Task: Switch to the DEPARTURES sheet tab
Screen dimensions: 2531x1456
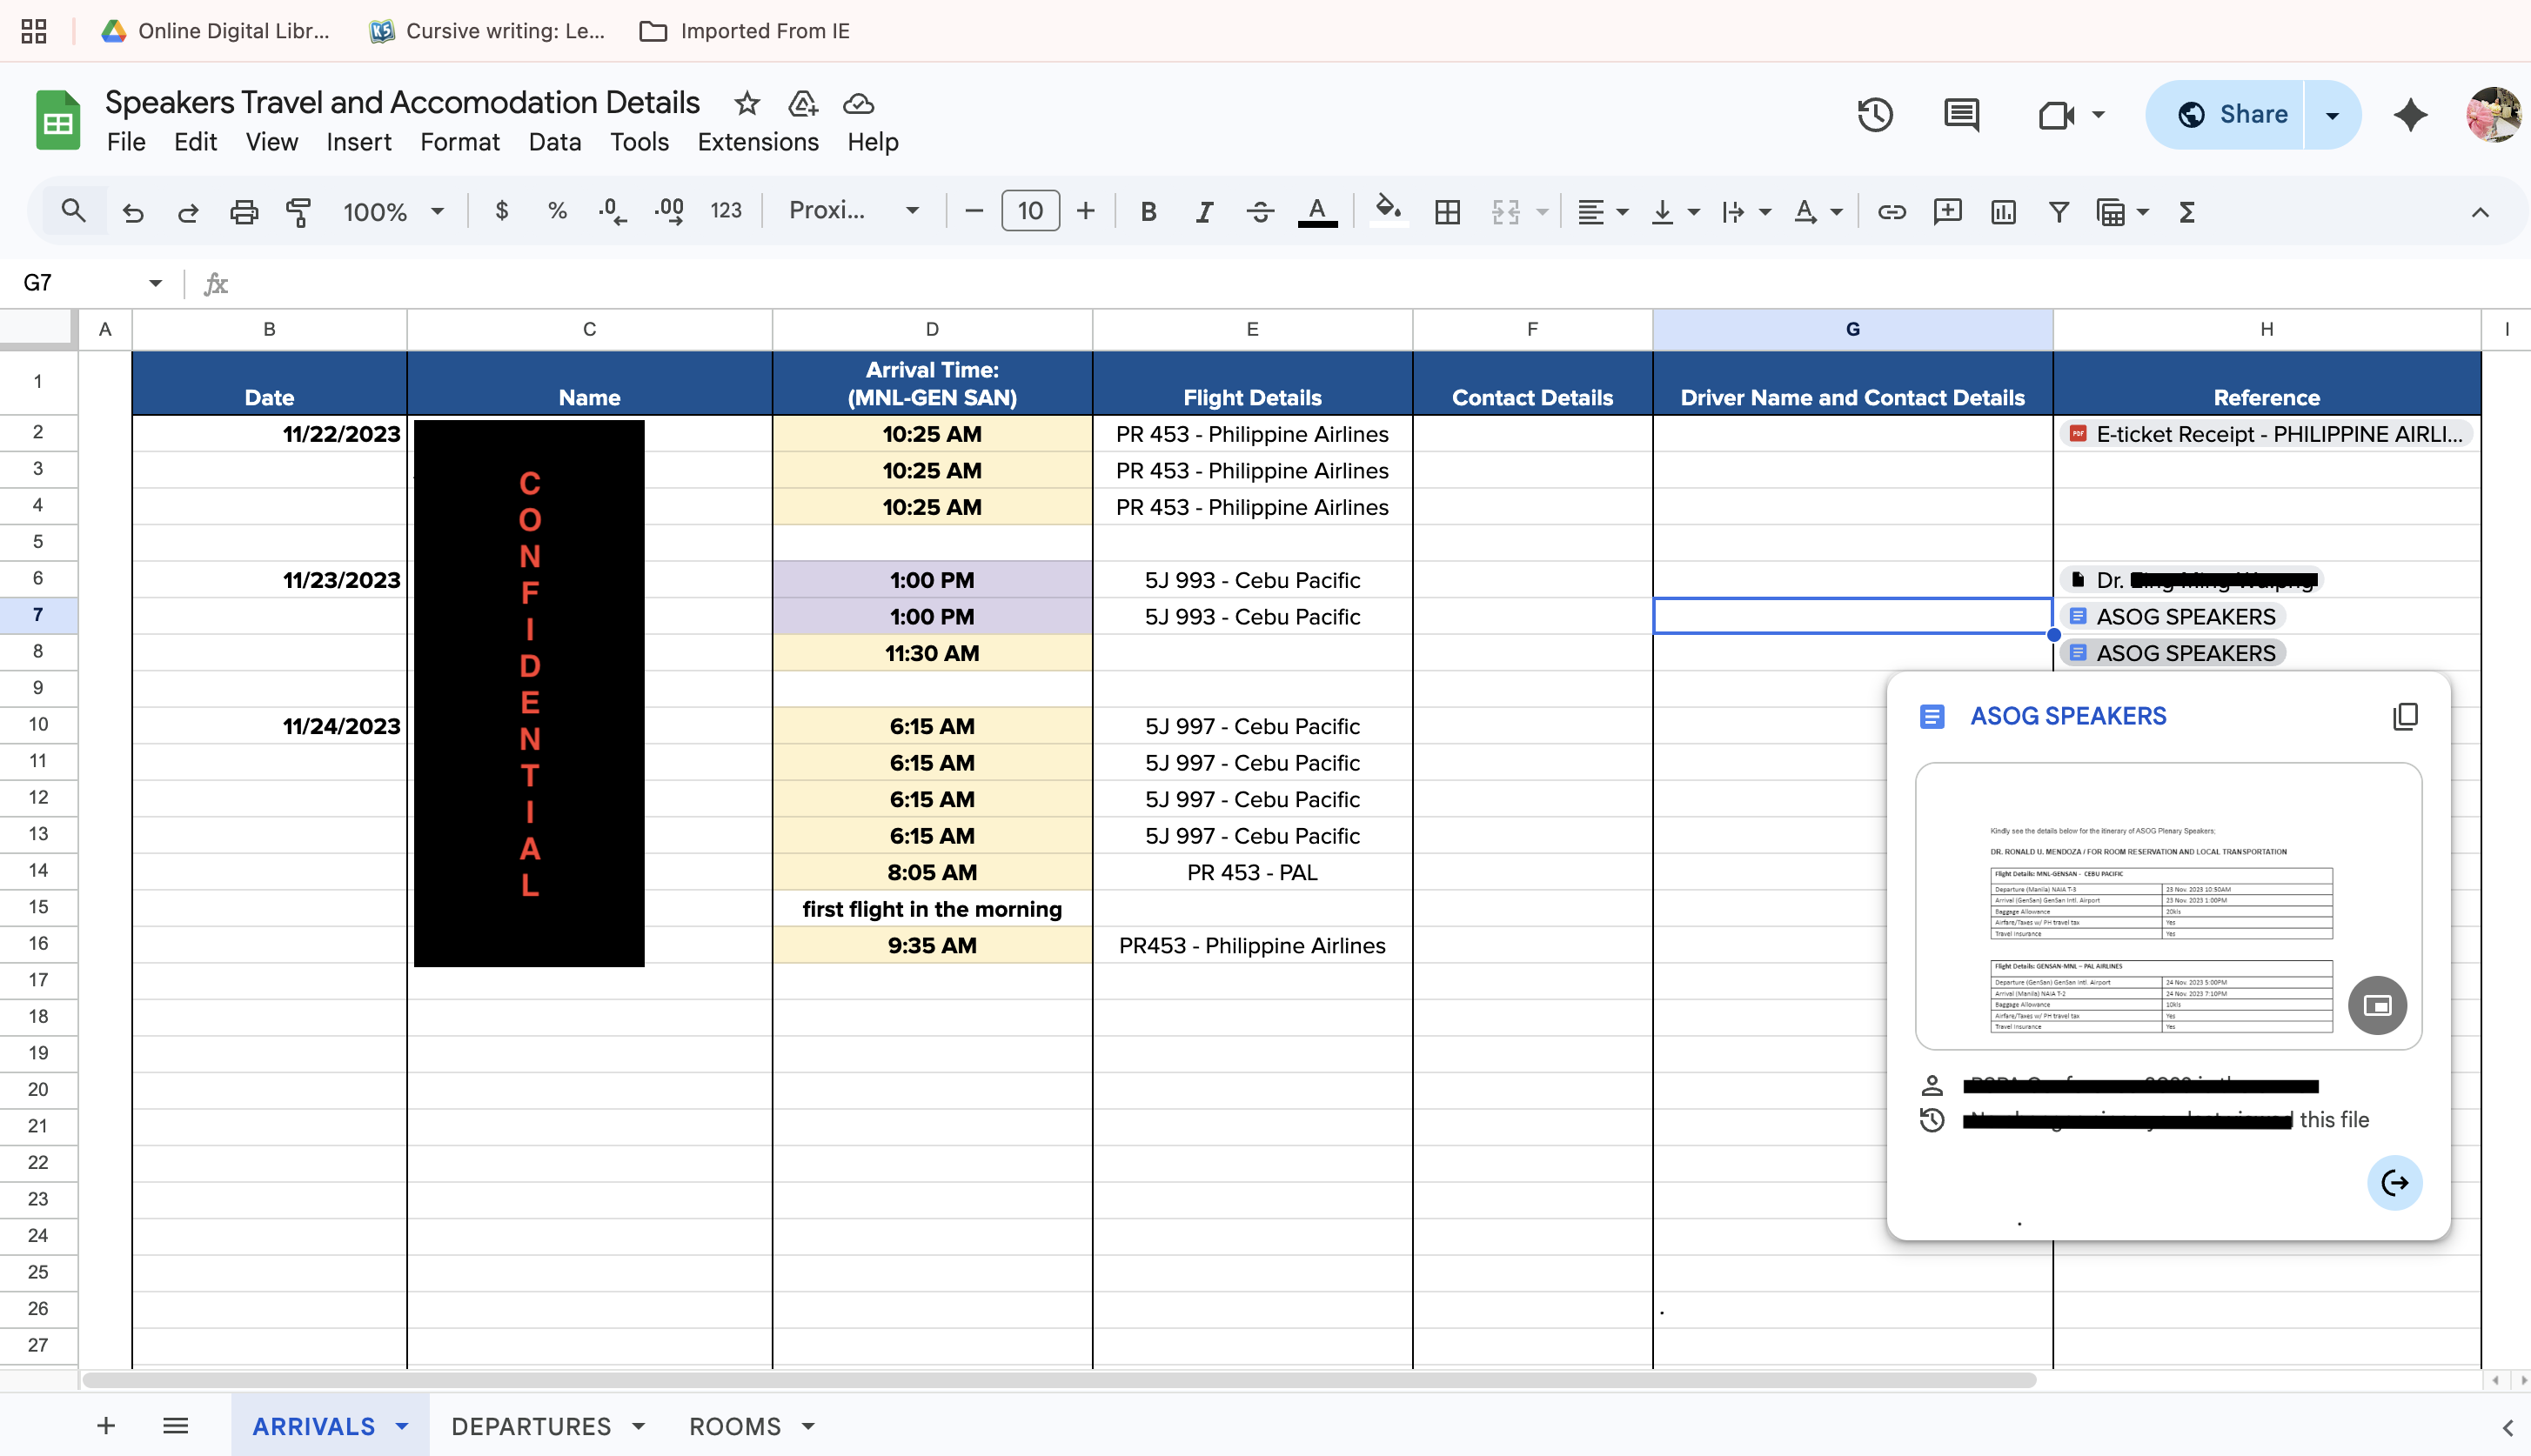Action: coord(531,1426)
